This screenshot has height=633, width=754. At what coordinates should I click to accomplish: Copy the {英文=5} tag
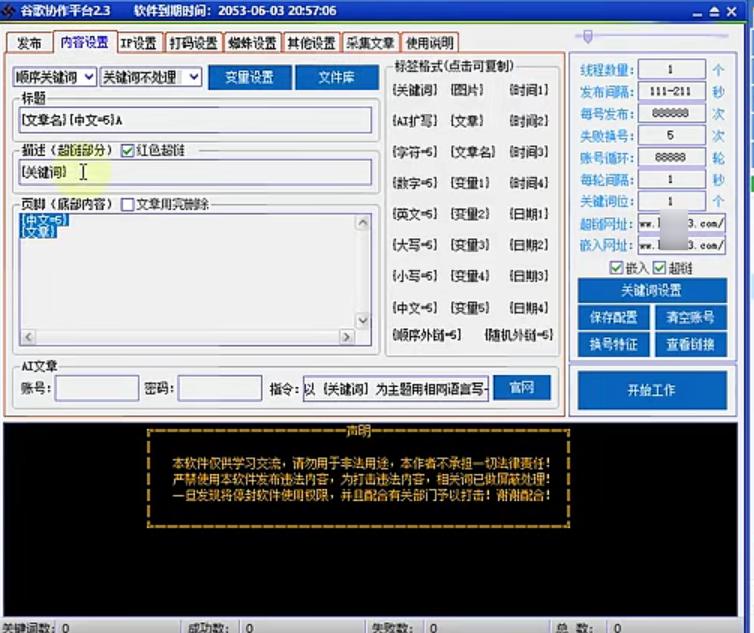[415, 214]
